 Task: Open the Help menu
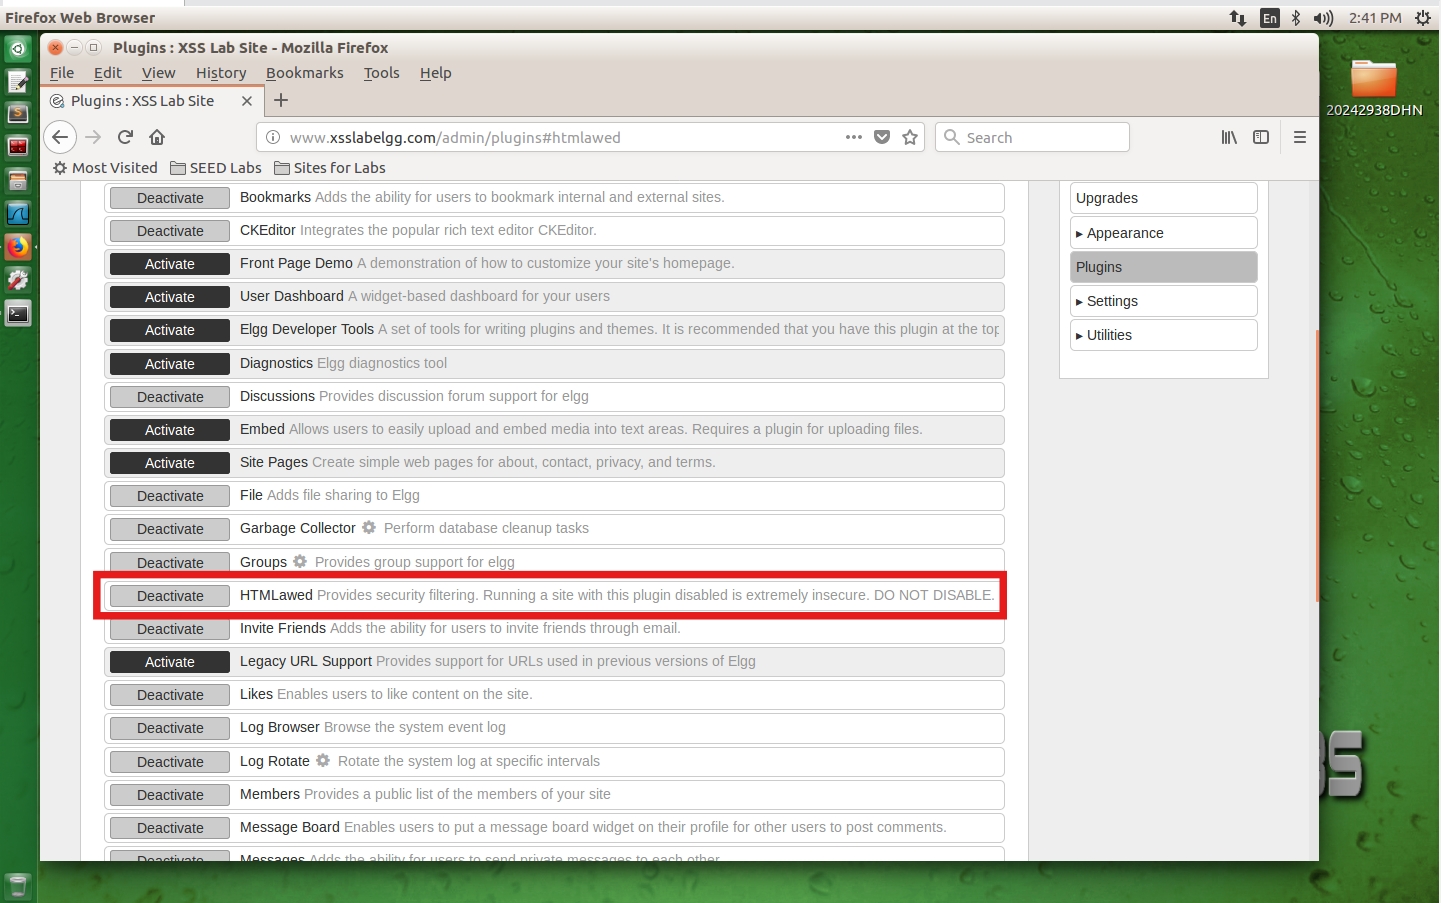tap(435, 73)
